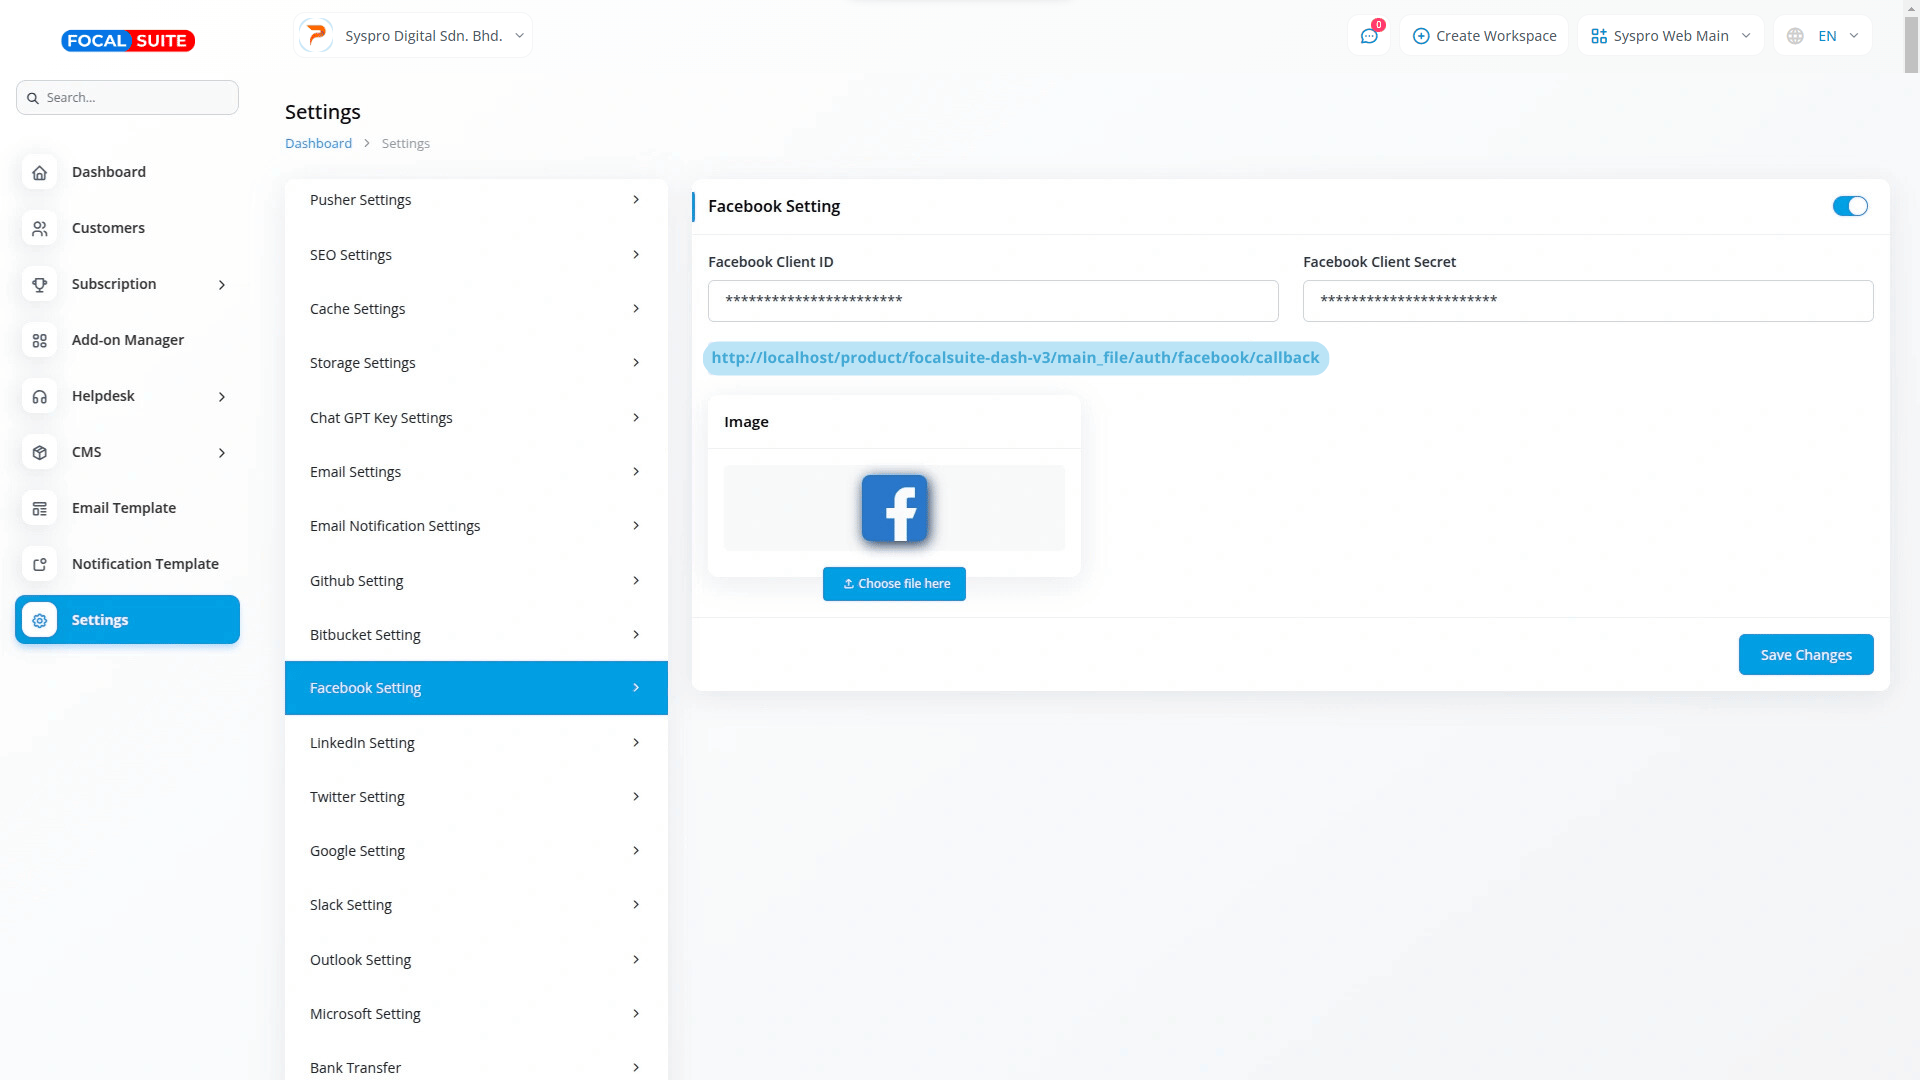Click the Facebook Client ID input field
The width and height of the screenshot is (1920, 1080).
(x=992, y=301)
